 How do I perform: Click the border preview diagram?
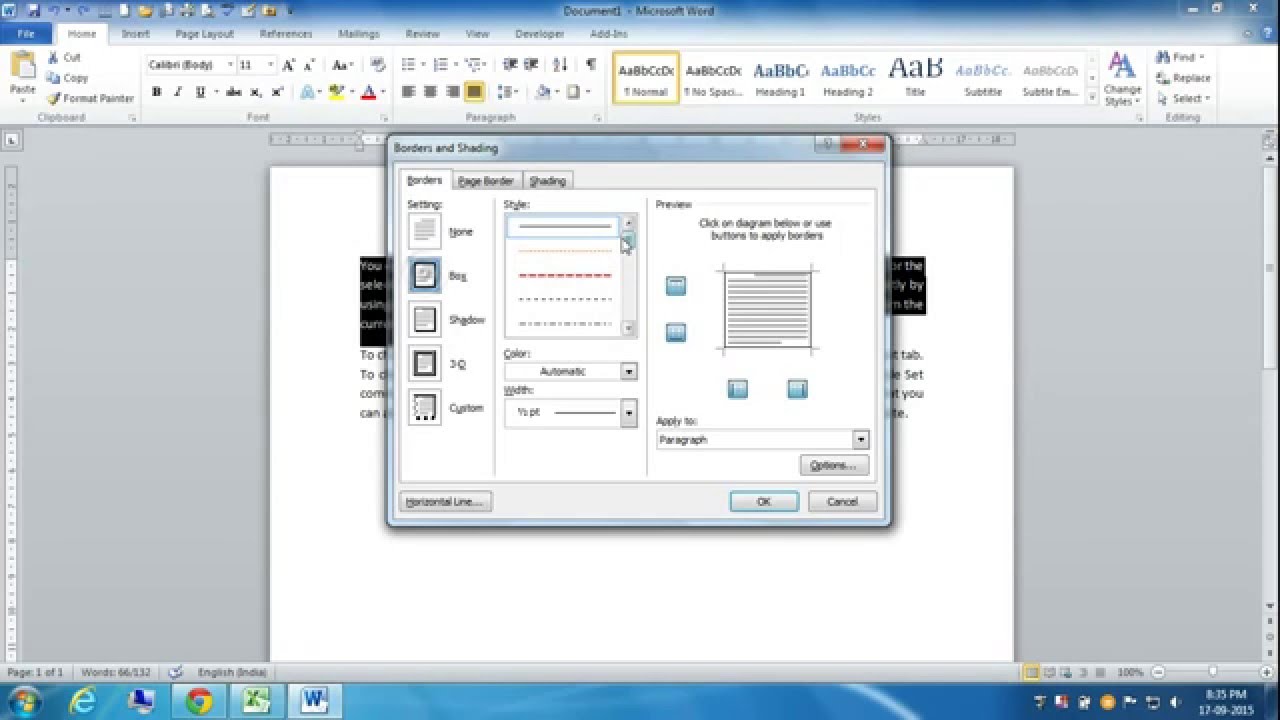point(767,310)
